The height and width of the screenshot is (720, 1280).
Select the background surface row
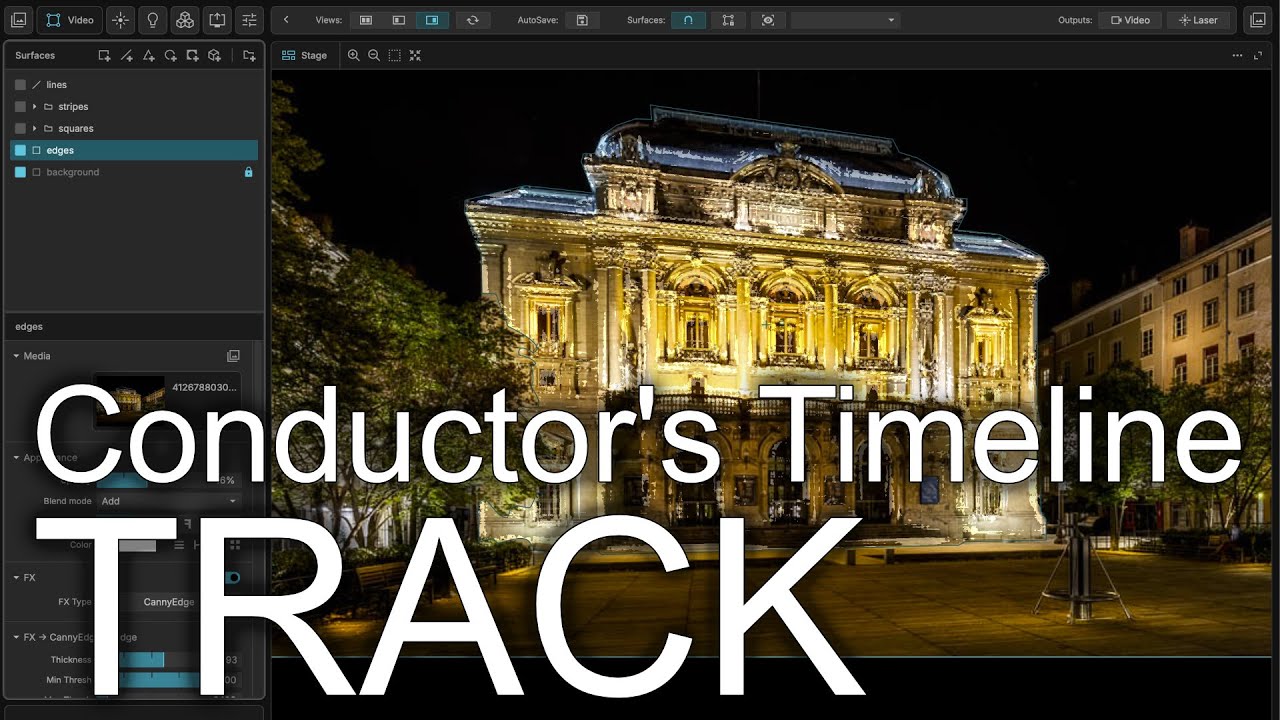tap(134, 172)
